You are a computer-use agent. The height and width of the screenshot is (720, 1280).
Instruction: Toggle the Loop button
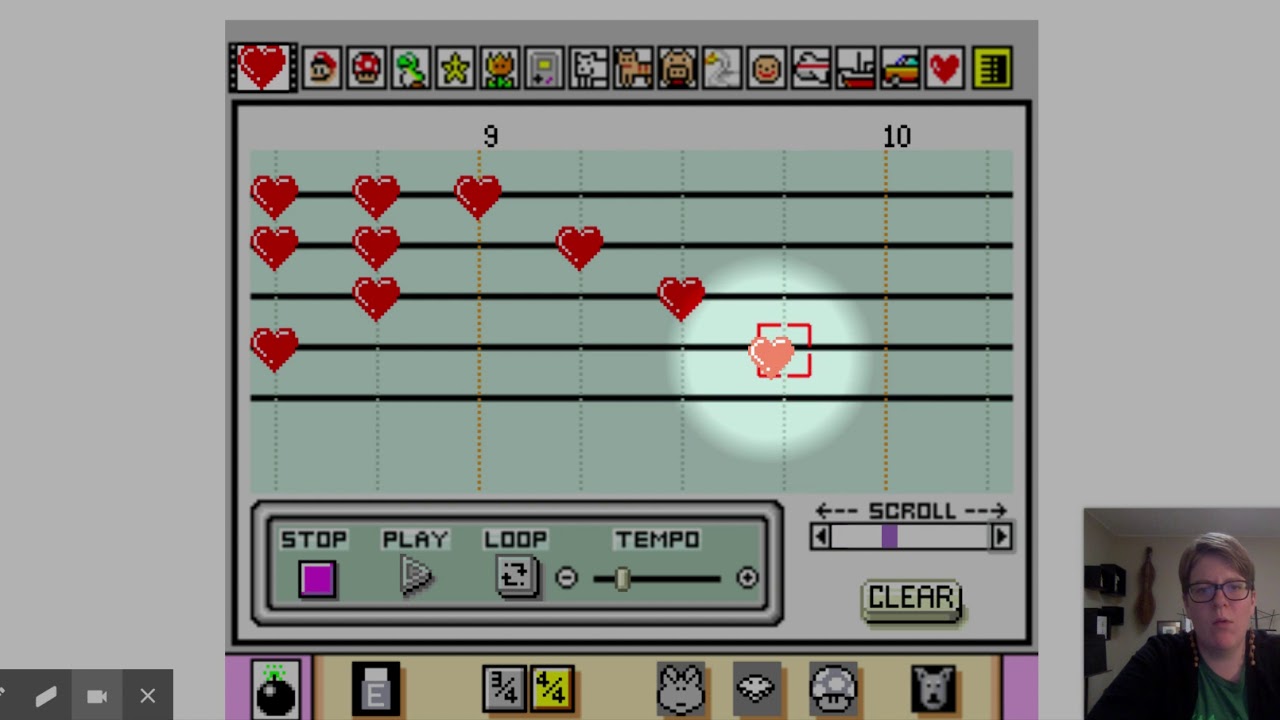[x=516, y=577]
